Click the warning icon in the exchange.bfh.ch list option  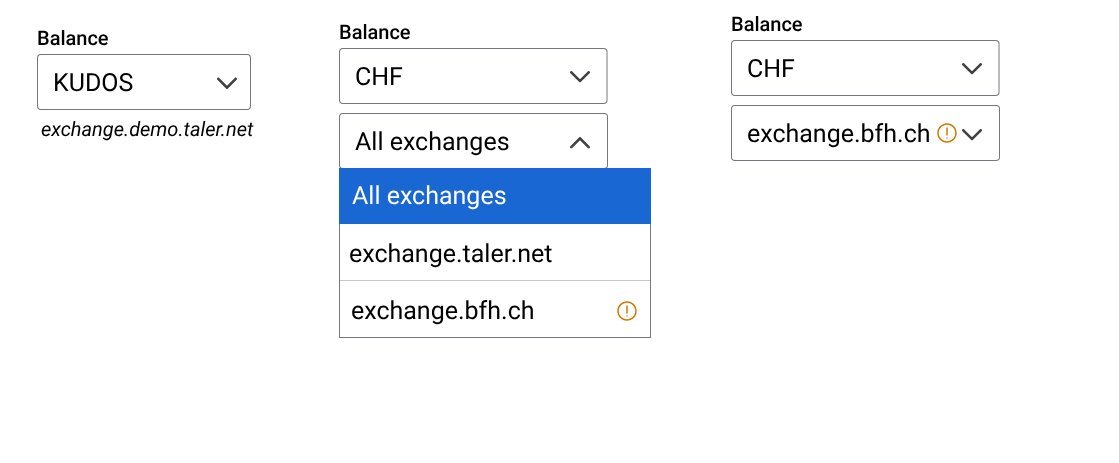(x=627, y=311)
